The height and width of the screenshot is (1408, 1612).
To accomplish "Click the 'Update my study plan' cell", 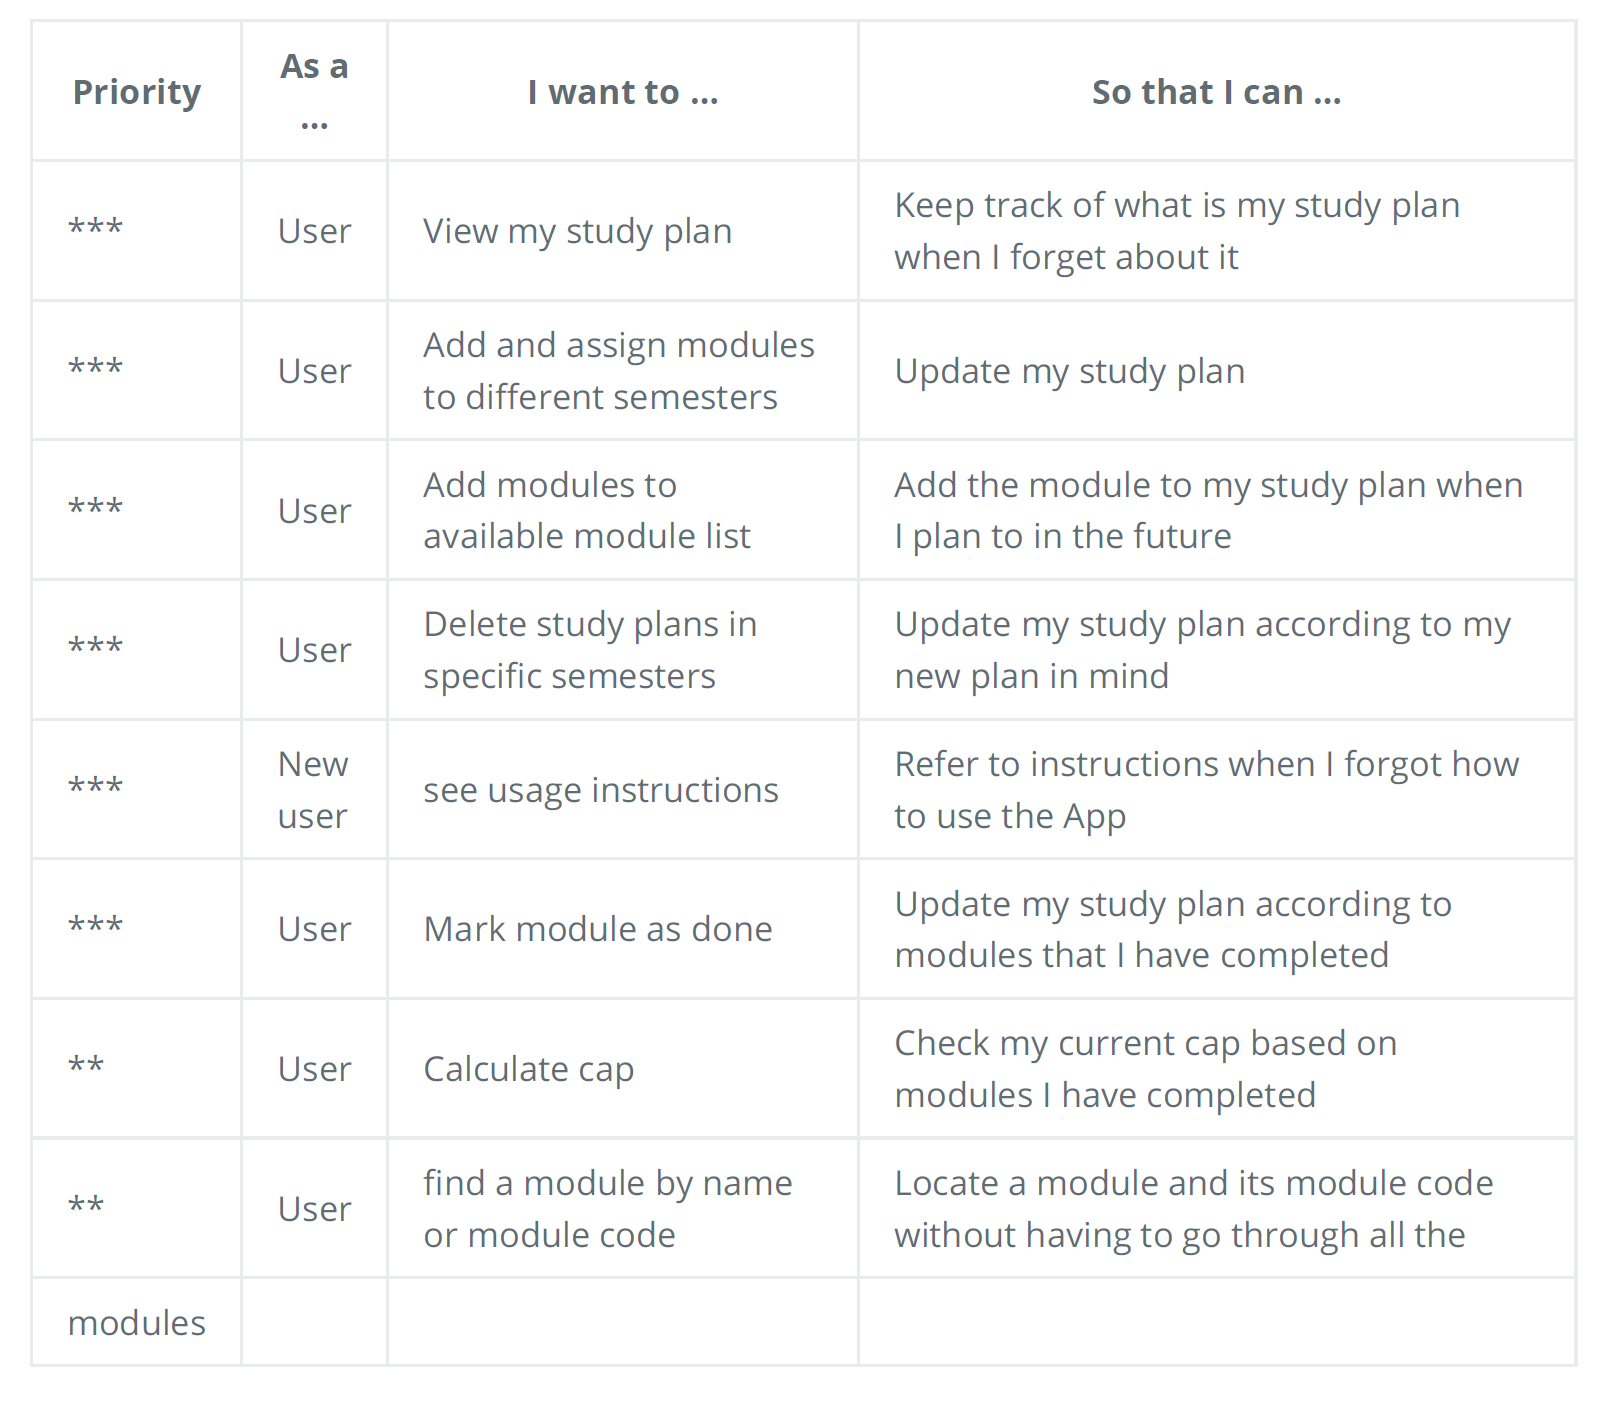I will pos(1069,371).
